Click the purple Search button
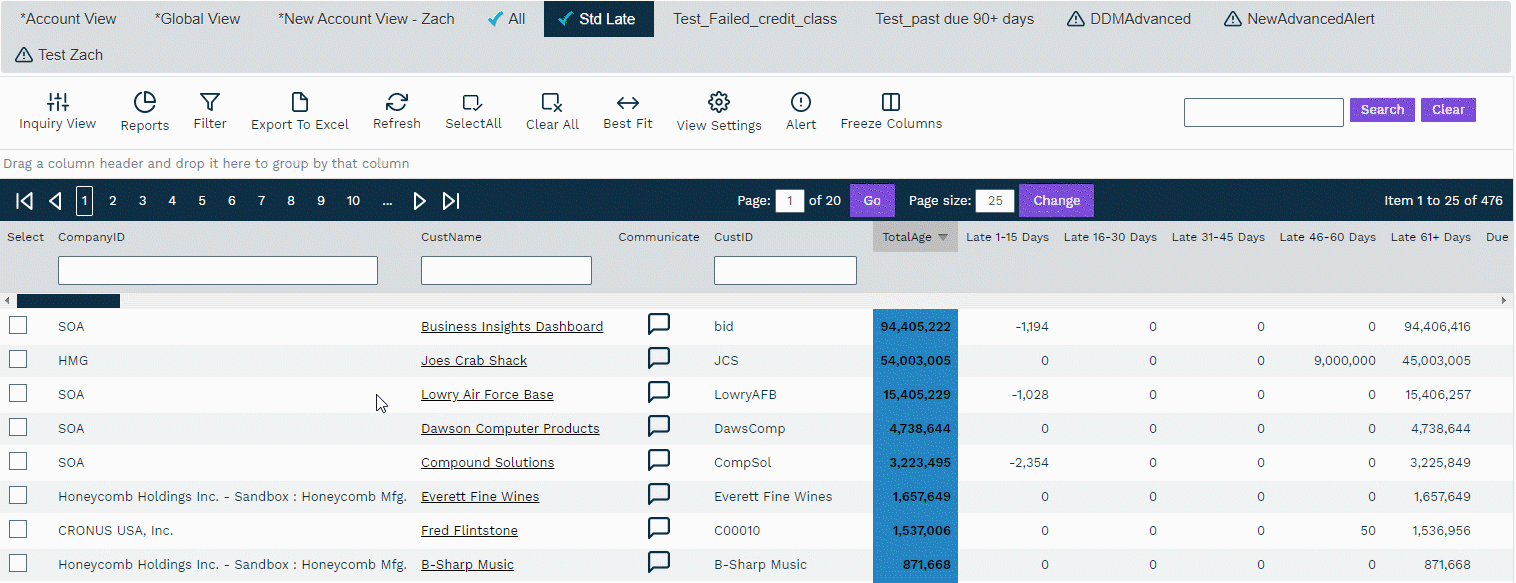Screen dimensions: 1516x583 1382,110
